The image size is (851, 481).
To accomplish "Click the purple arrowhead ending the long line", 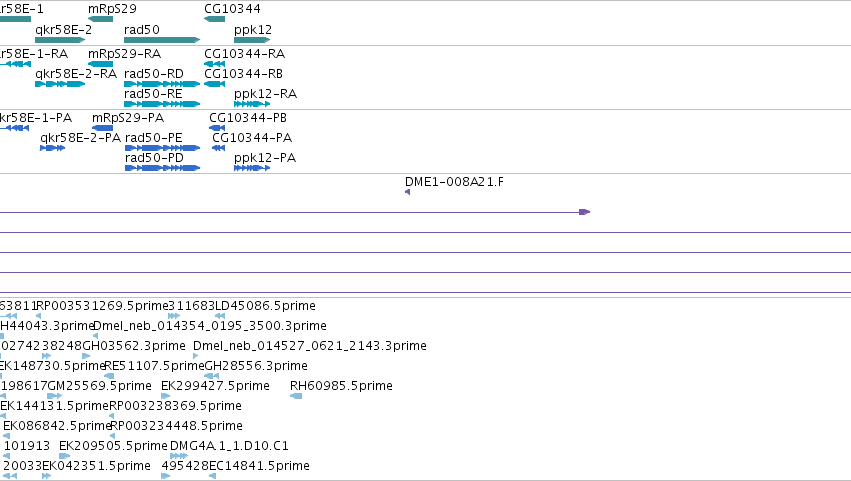I will coord(585,212).
